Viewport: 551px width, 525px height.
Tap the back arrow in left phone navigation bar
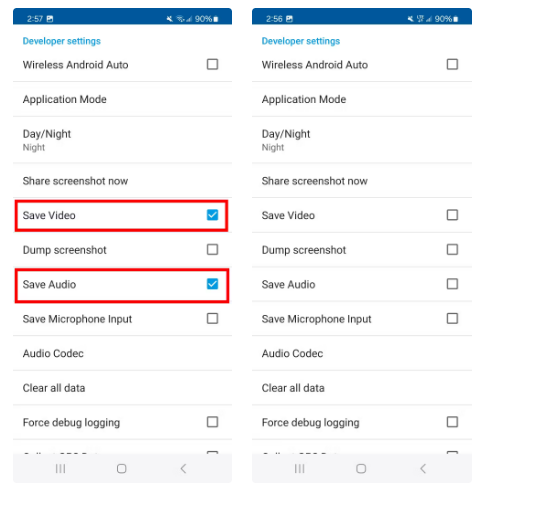click(183, 468)
